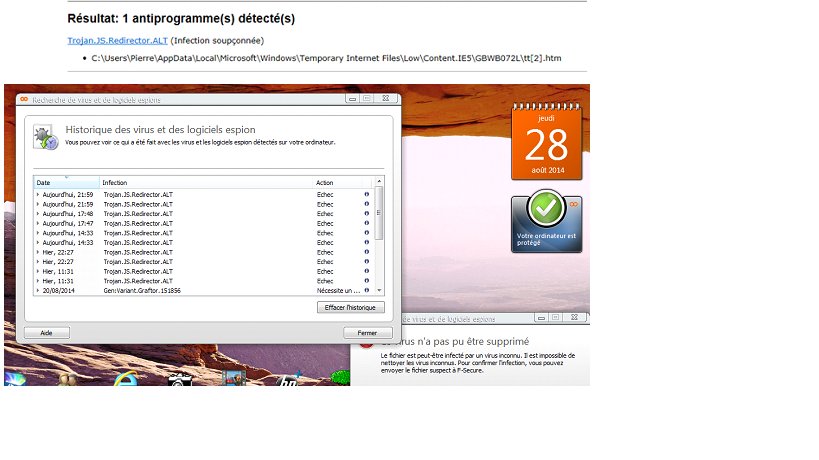The height and width of the screenshot is (460, 819).
Task: Expand the Aujourd'hui, 17:47 row arrow
Action: (x=38, y=223)
